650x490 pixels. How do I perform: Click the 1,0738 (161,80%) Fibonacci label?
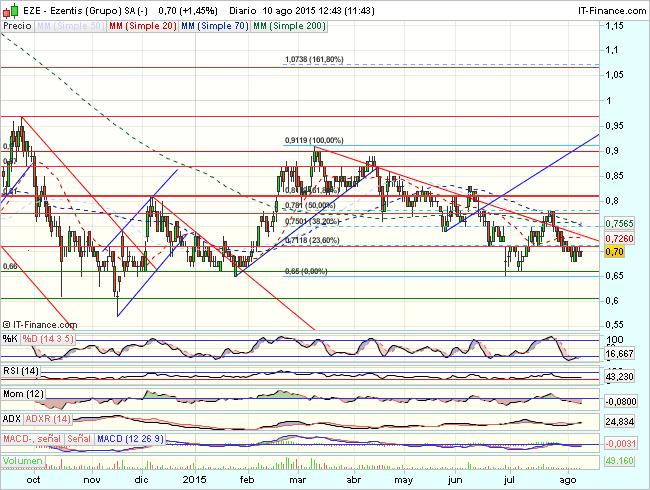(x=314, y=60)
